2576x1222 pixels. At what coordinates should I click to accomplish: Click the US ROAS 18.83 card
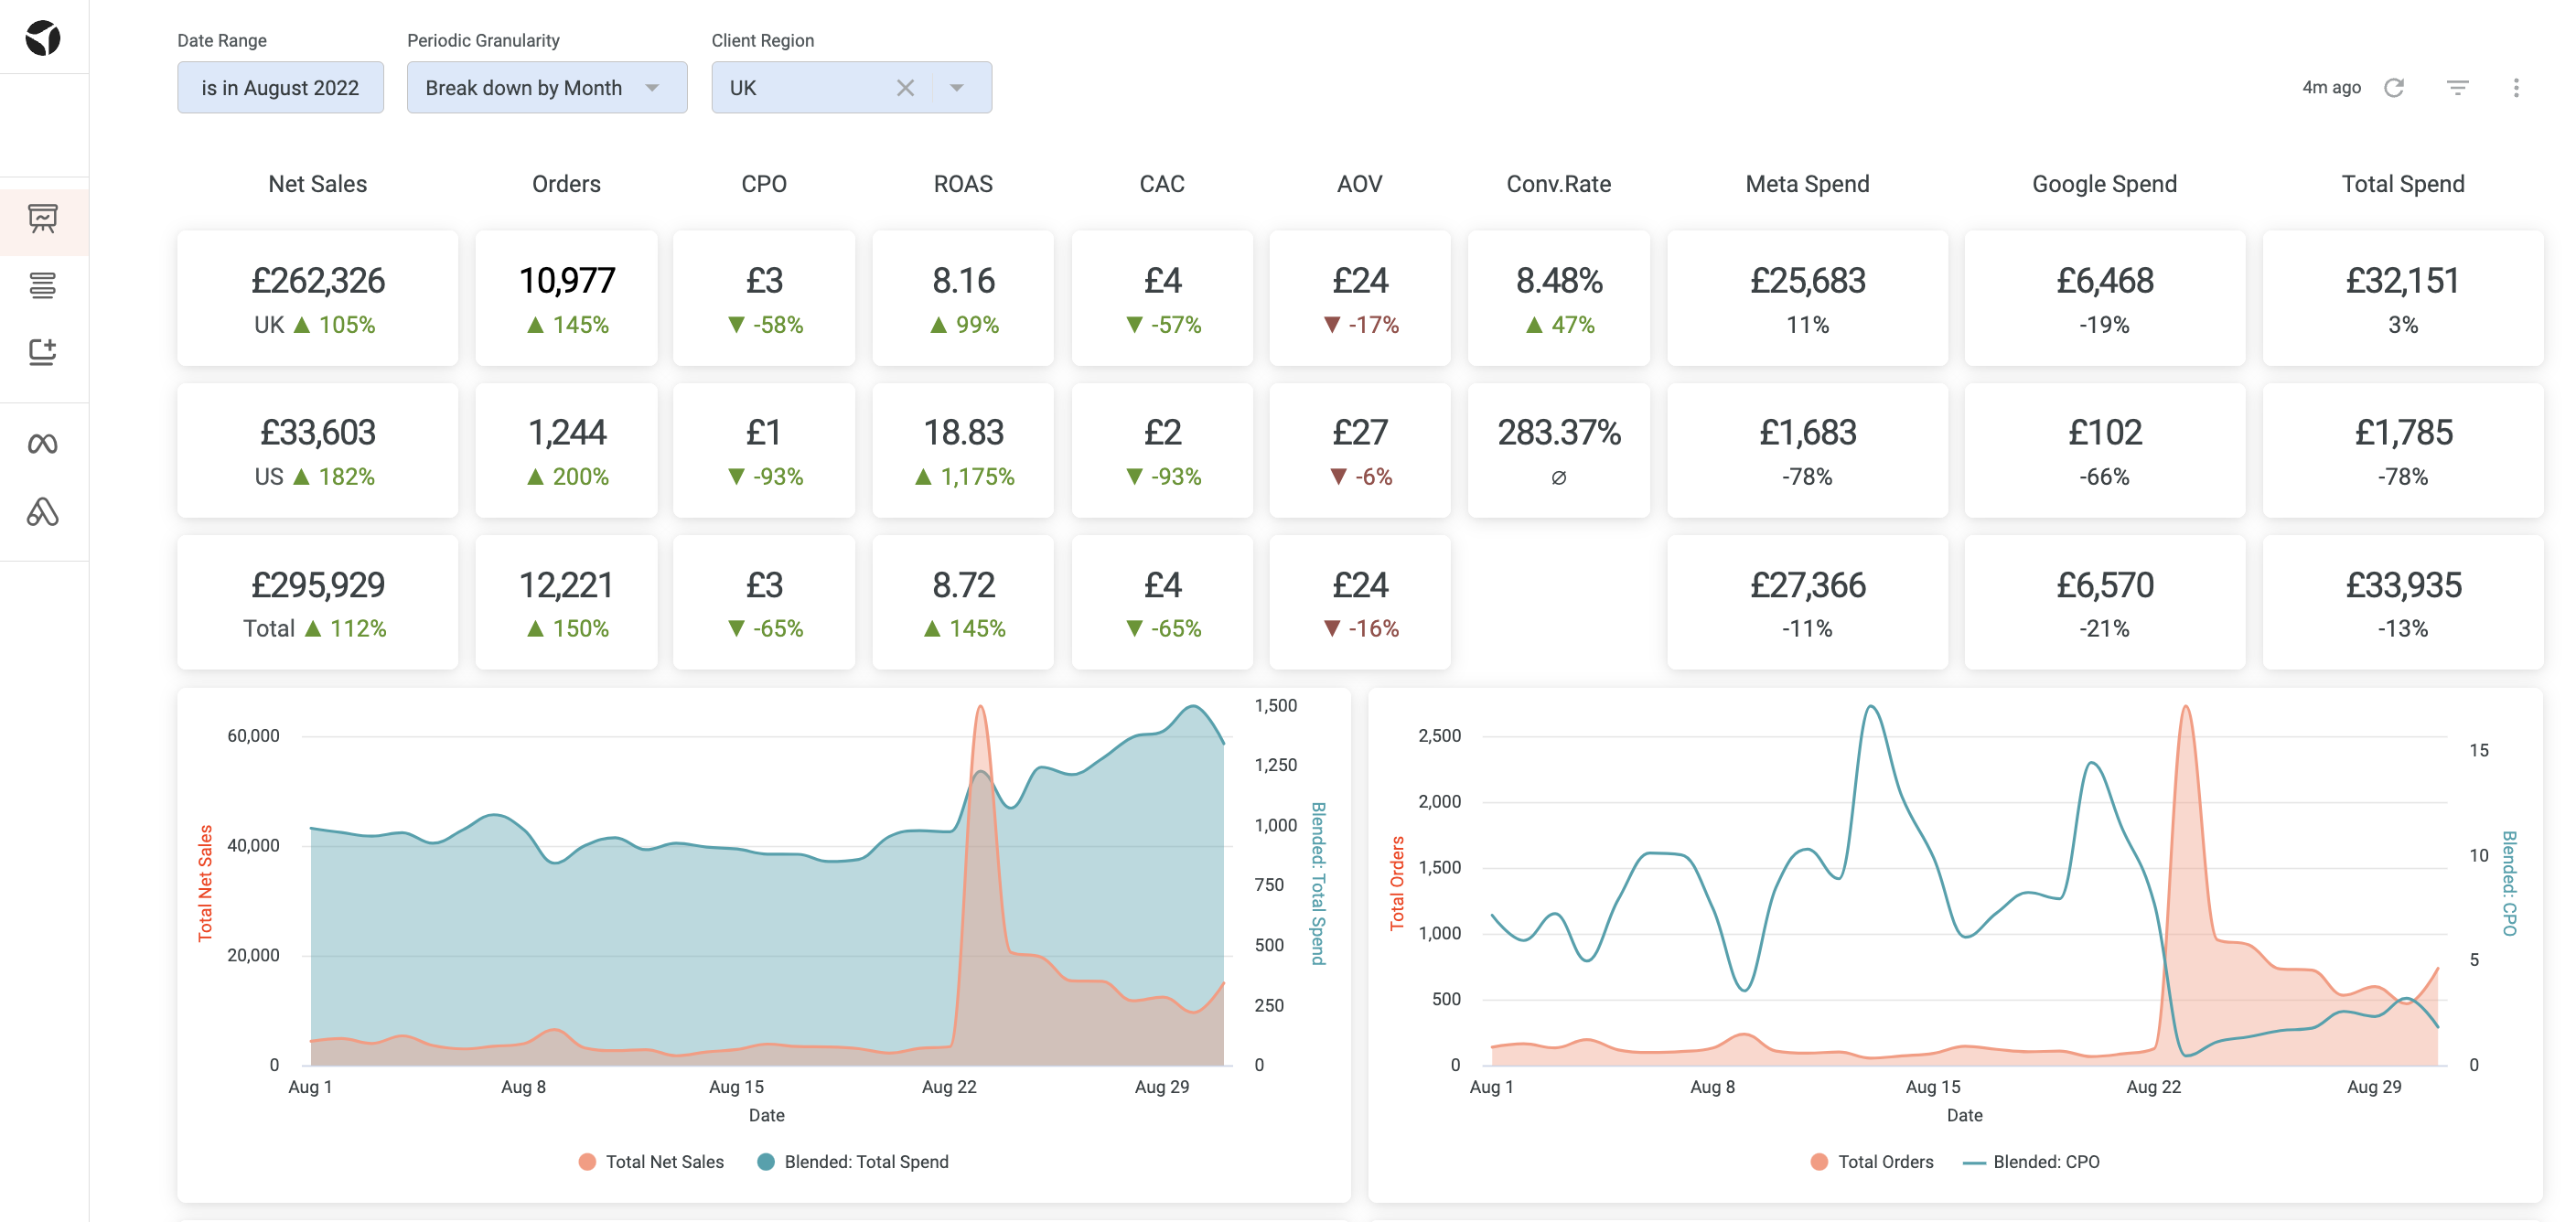point(963,450)
